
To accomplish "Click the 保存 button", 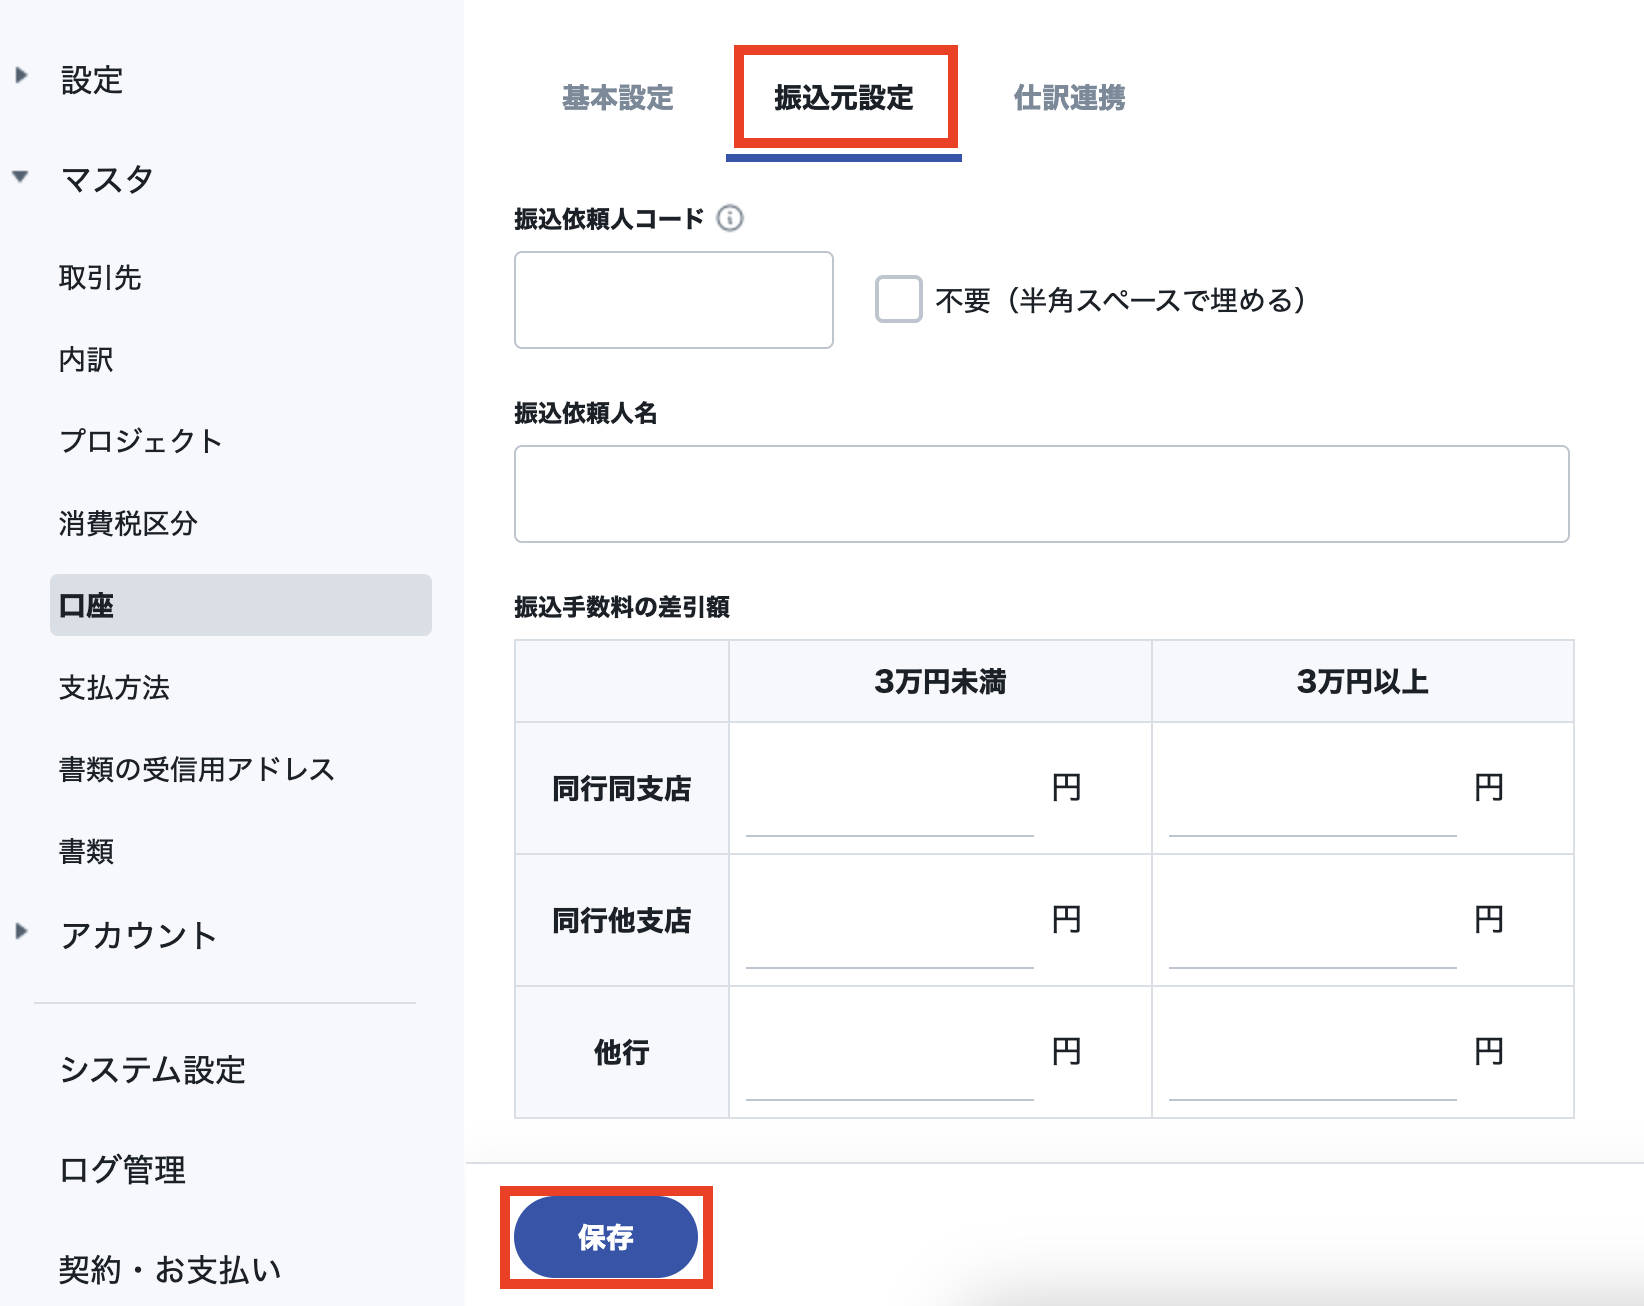I will 606,1237.
